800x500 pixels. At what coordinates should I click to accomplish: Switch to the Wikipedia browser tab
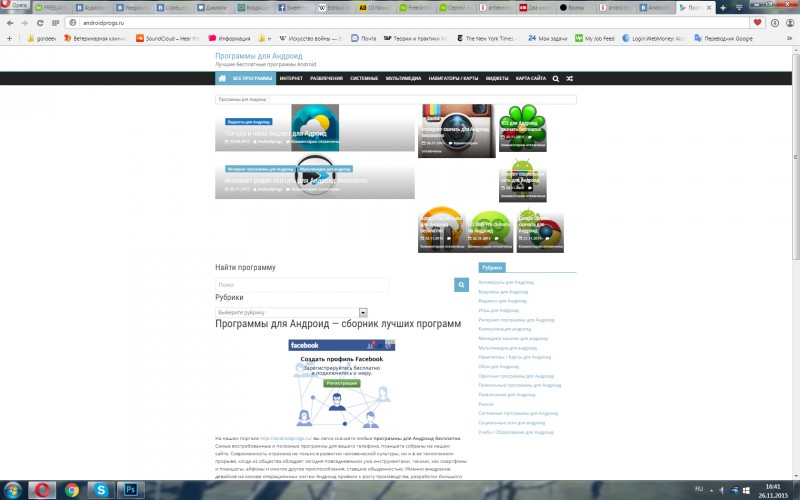[x=335, y=8]
